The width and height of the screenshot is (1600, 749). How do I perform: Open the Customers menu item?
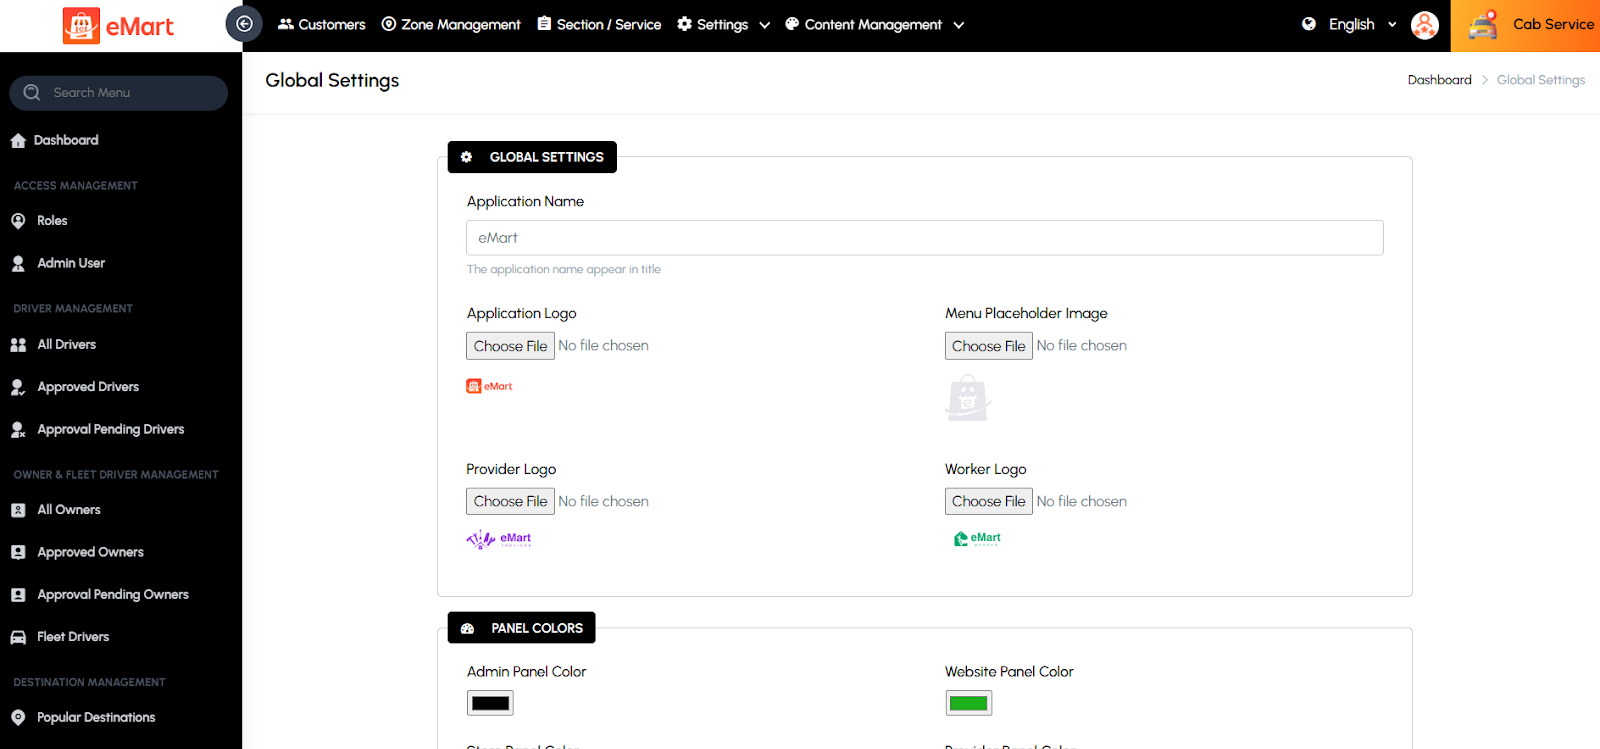[x=321, y=25]
